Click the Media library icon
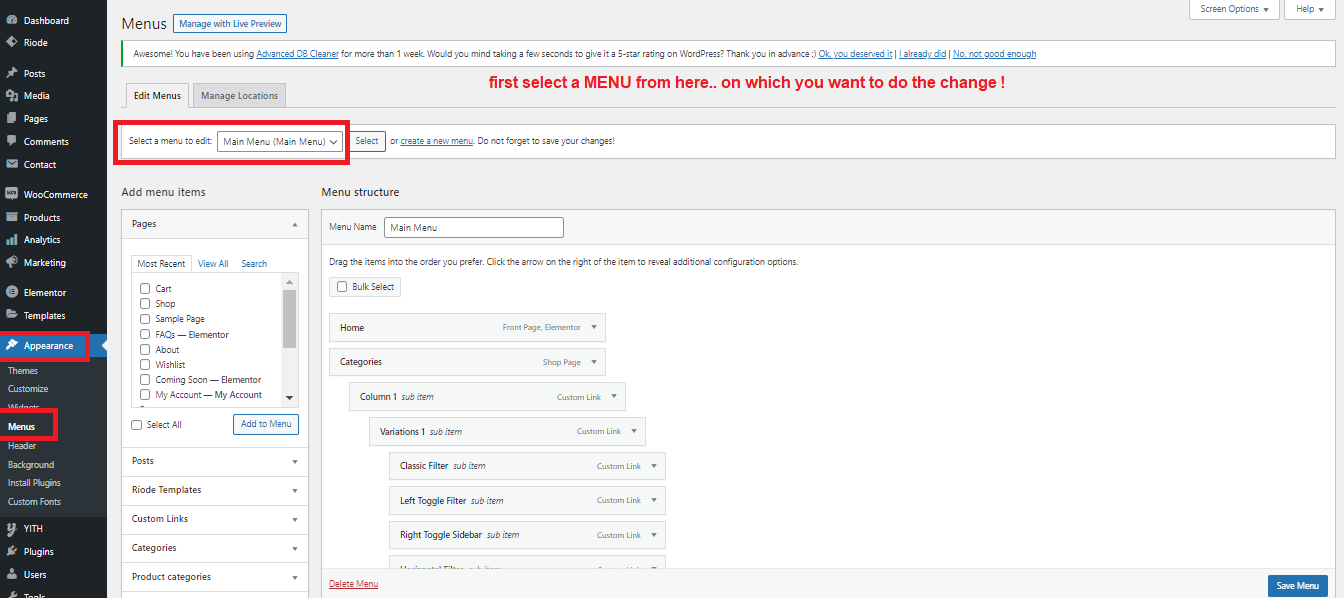 pos(12,96)
